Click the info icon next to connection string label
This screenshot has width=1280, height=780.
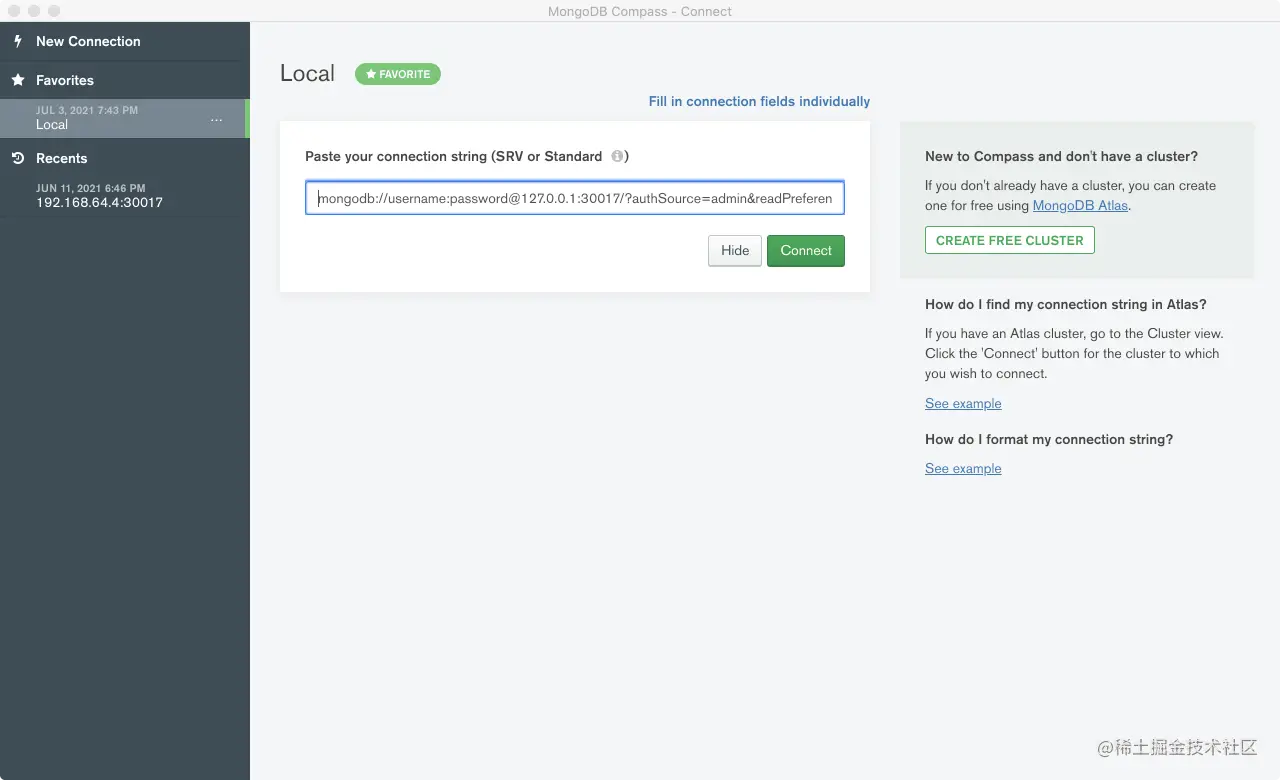point(617,156)
